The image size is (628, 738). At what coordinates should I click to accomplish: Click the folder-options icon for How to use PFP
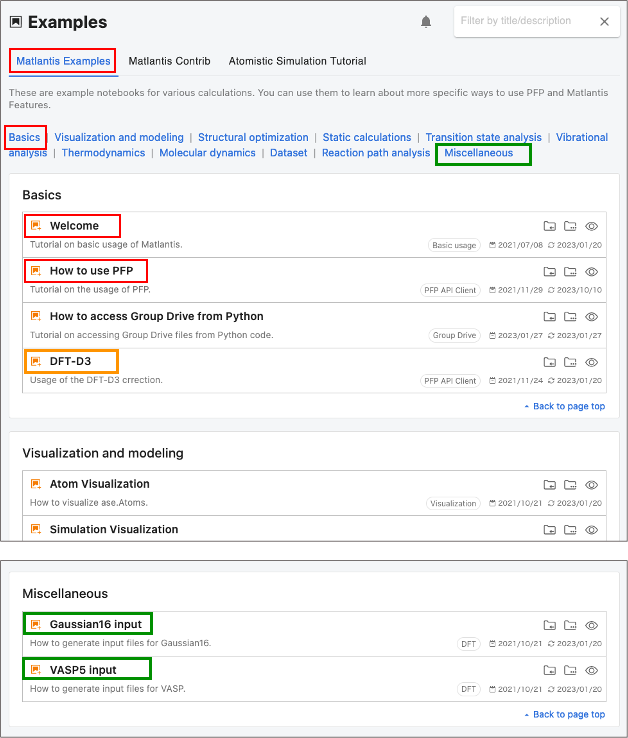click(x=570, y=271)
